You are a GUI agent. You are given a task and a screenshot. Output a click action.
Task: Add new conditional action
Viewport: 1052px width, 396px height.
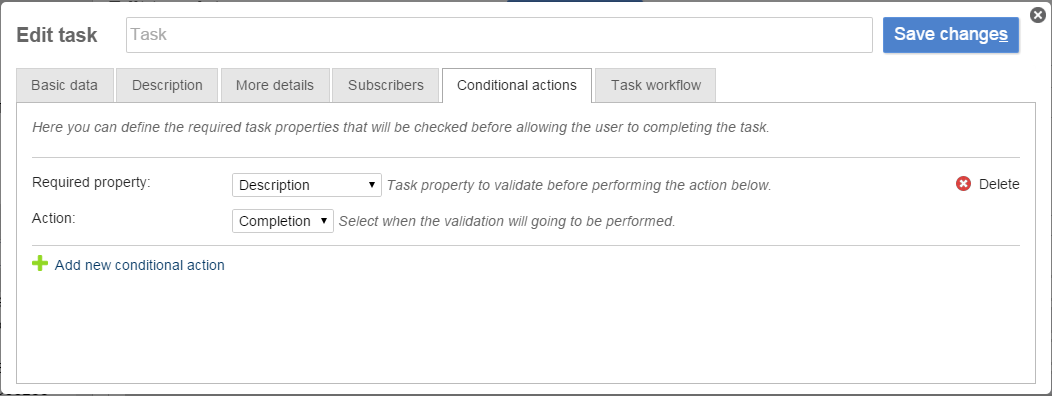point(140,265)
